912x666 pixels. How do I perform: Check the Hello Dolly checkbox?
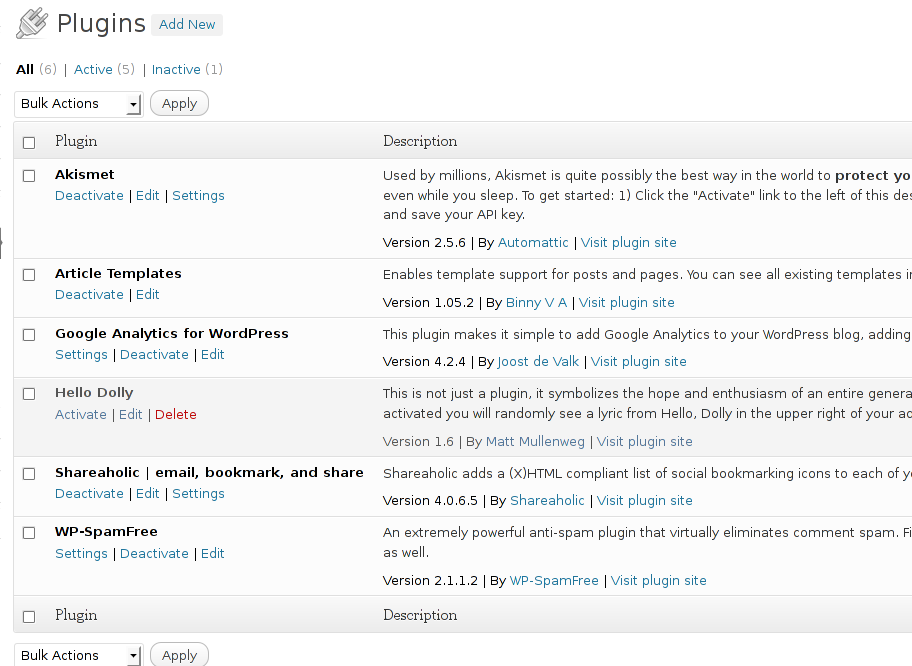coord(29,394)
